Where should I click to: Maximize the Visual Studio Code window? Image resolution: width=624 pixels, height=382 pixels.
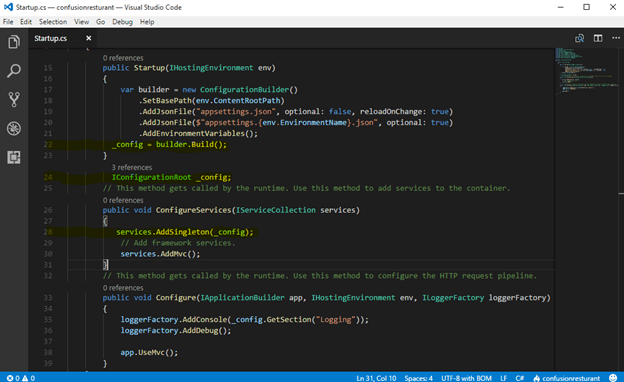[x=586, y=7]
